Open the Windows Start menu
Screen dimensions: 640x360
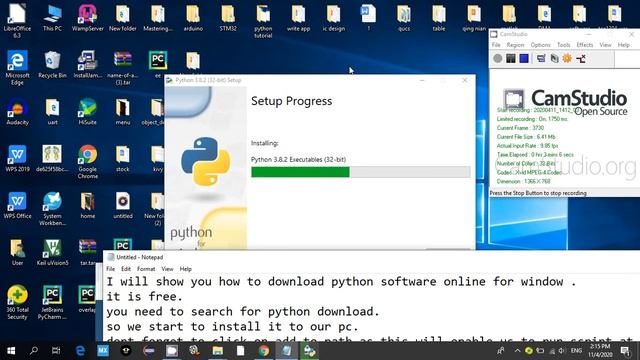point(11,351)
